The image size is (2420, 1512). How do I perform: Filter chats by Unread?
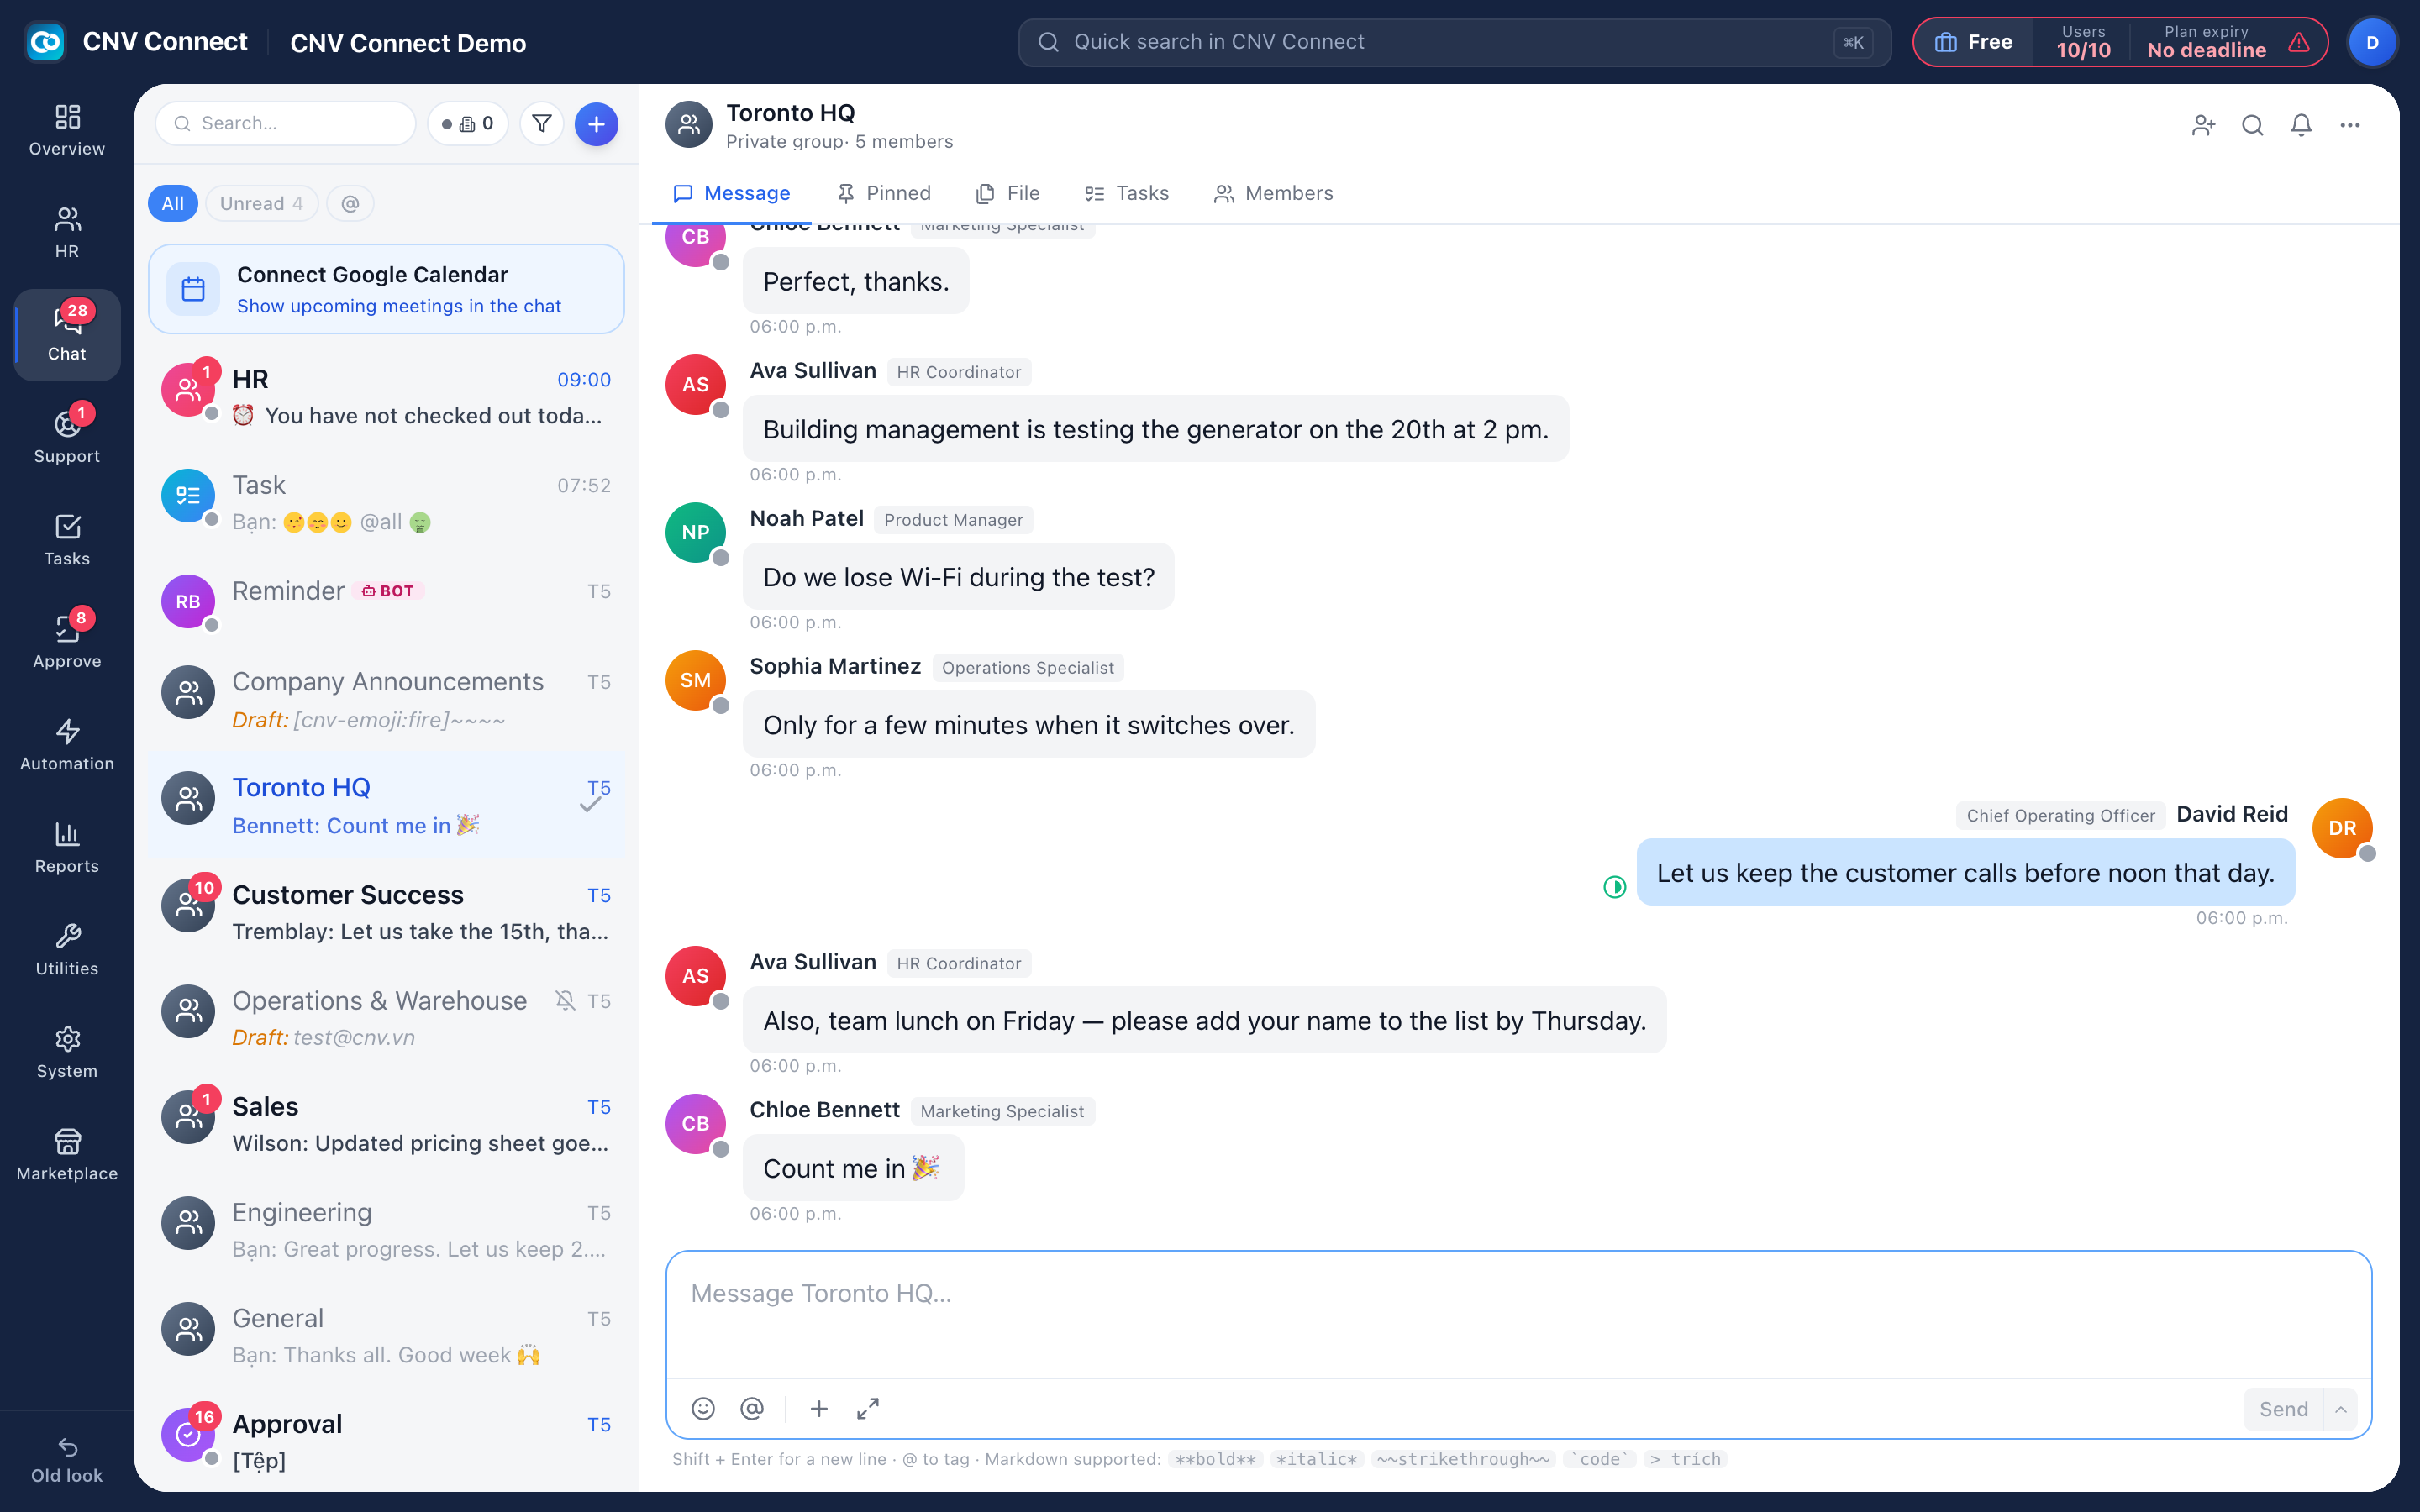coord(261,203)
